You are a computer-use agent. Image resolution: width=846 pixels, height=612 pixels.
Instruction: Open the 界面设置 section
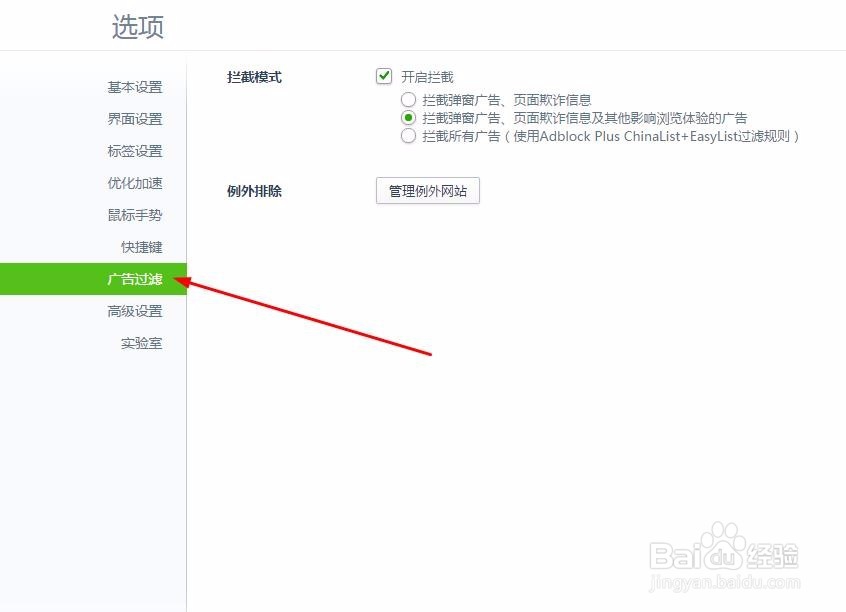pos(135,119)
